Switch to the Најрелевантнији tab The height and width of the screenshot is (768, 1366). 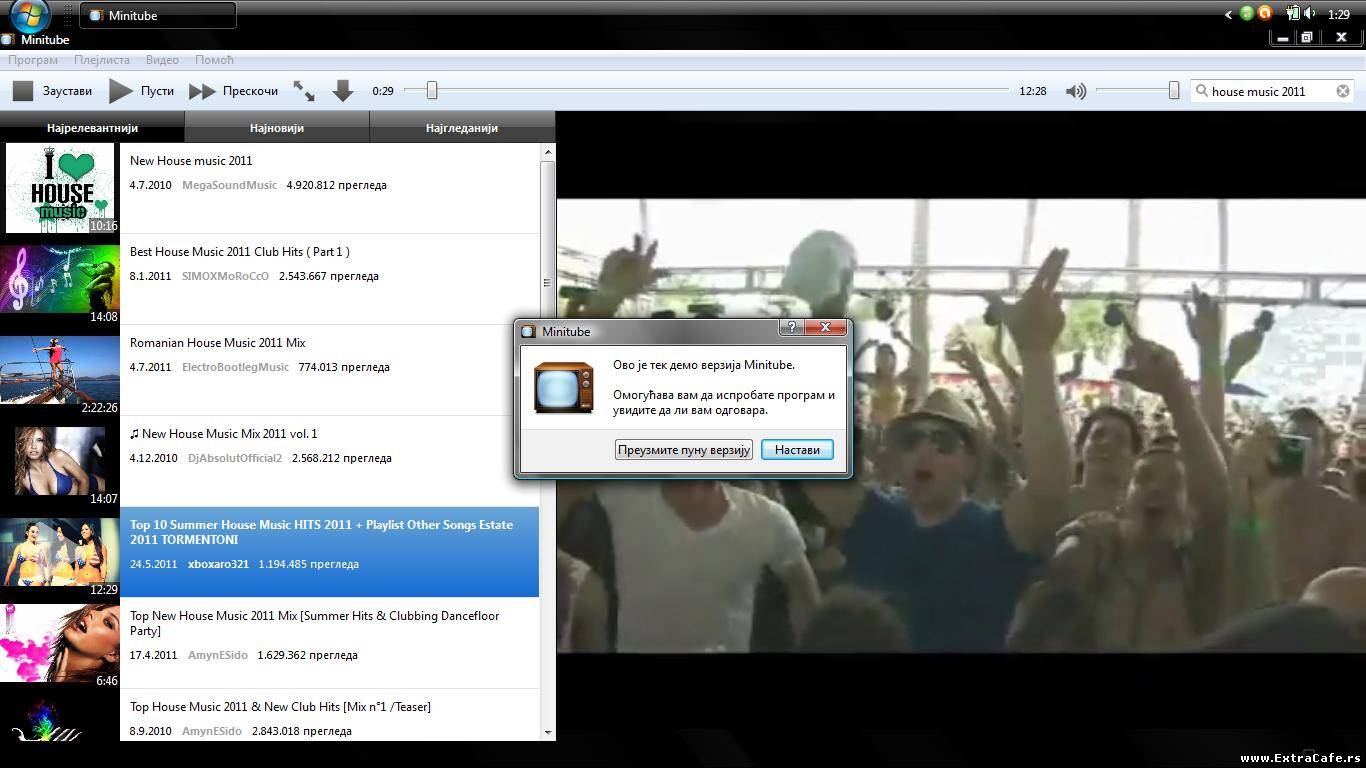pos(92,127)
